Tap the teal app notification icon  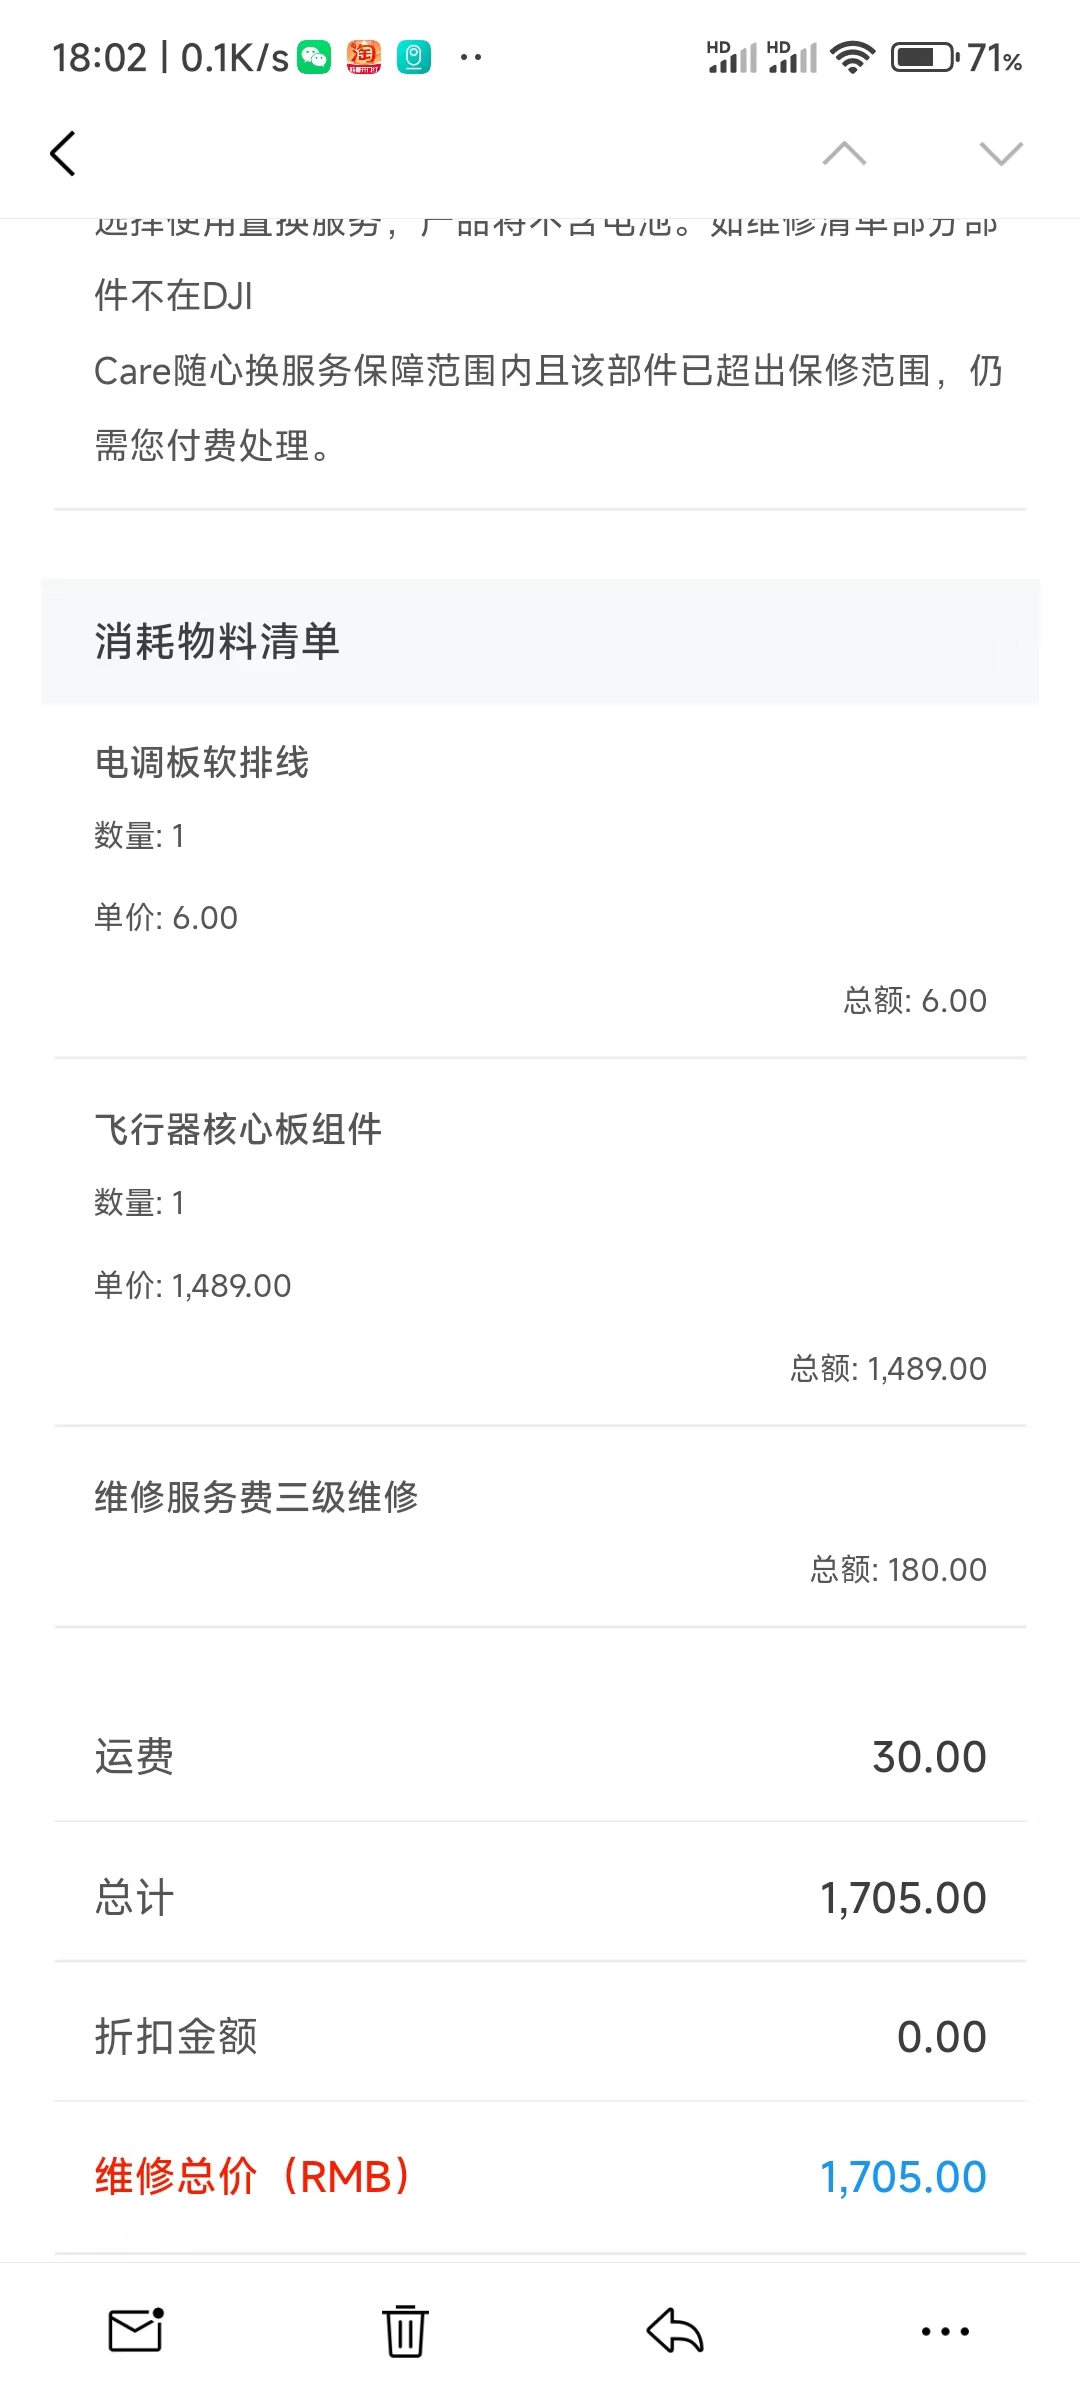pos(414,57)
